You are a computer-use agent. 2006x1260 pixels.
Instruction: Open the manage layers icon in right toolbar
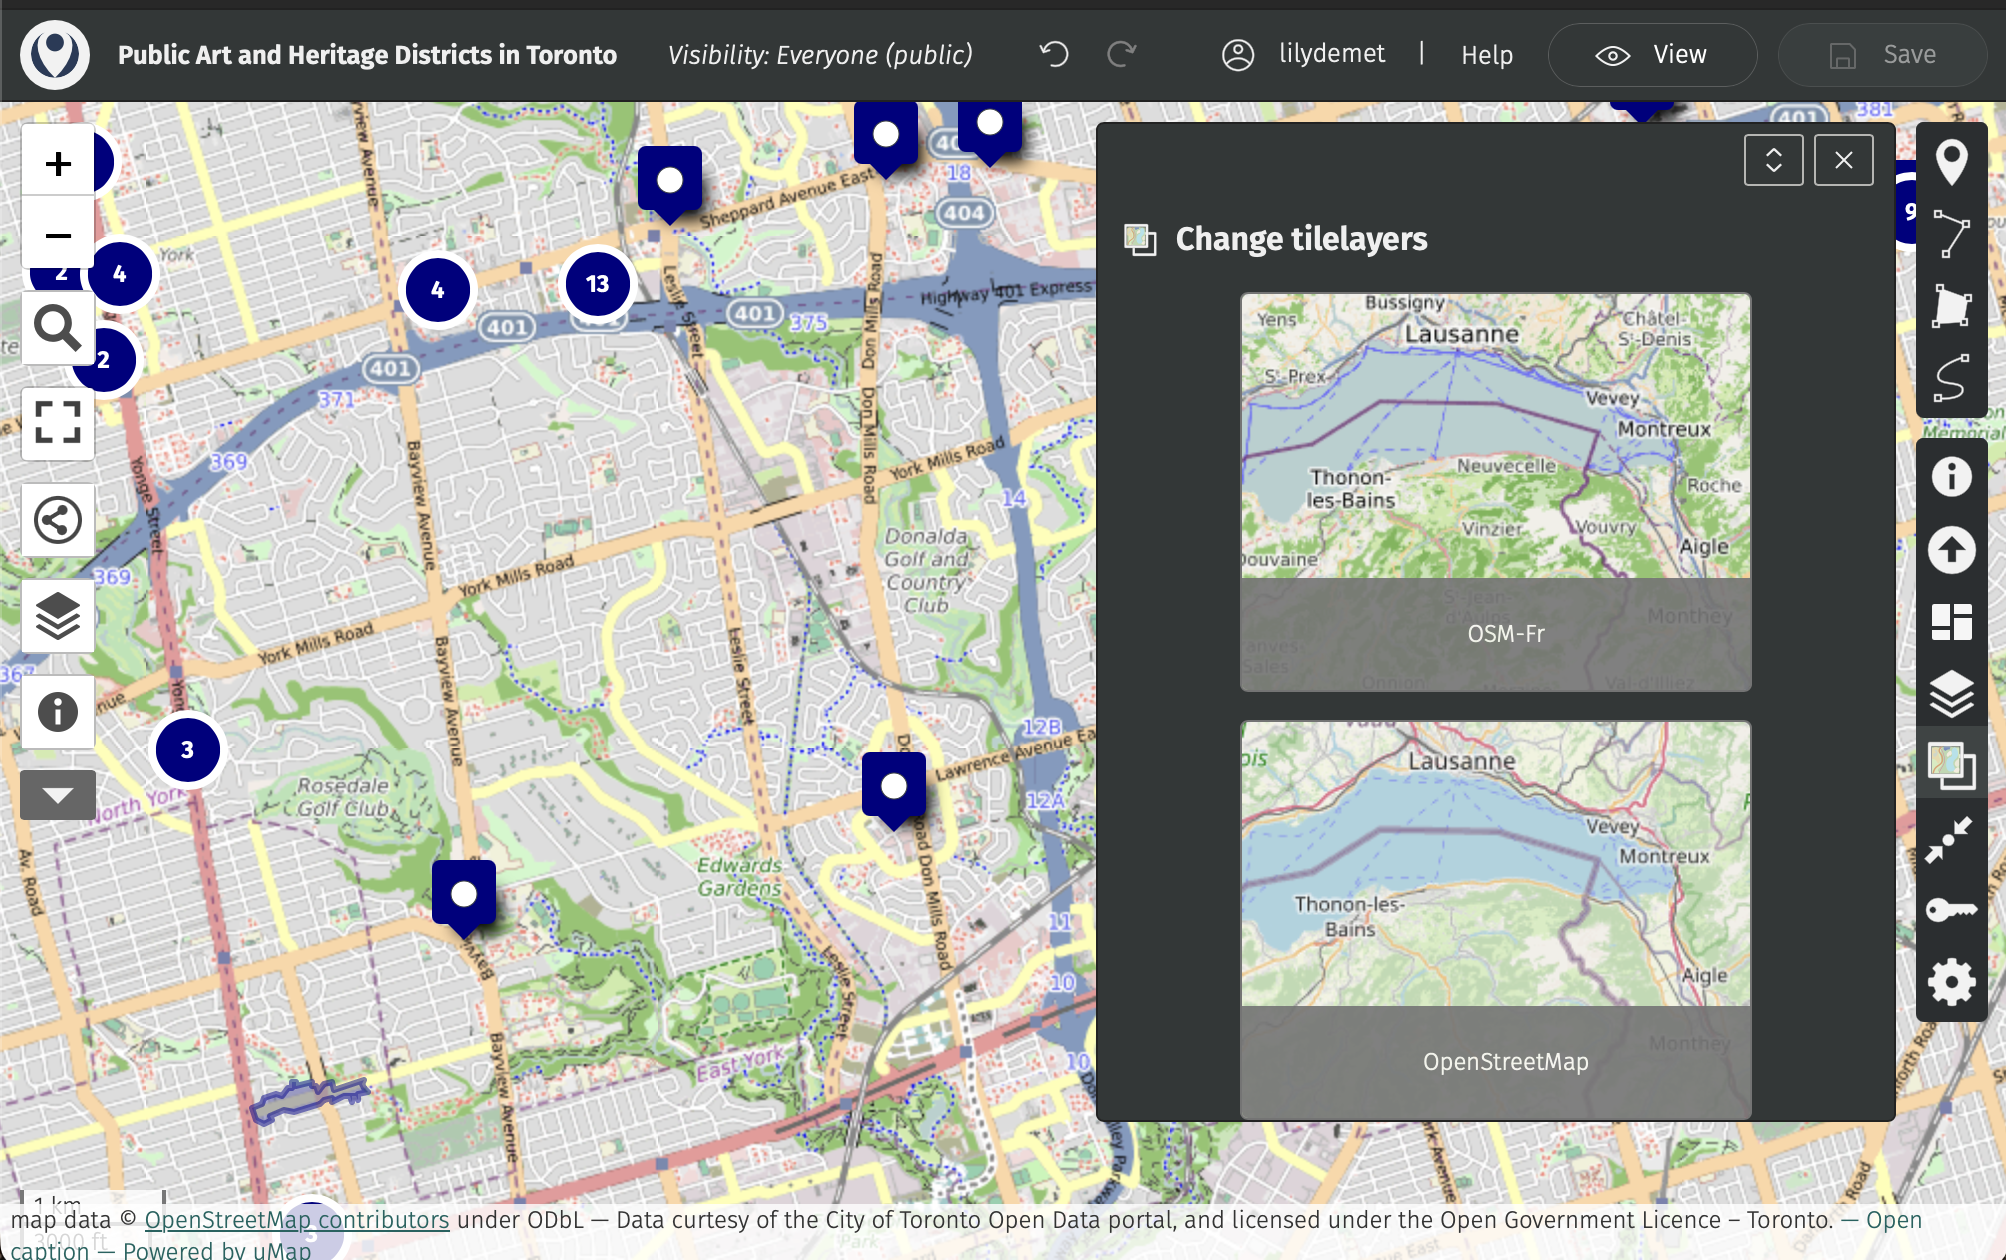click(x=1951, y=693)
